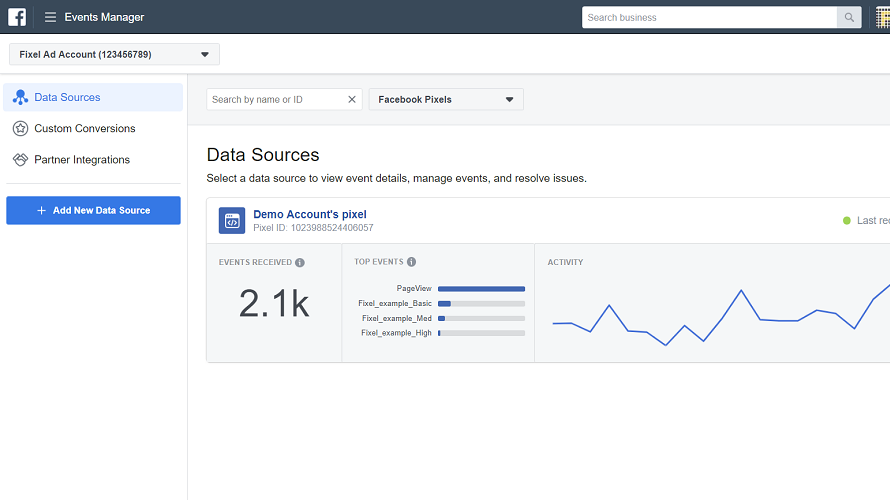Click the search magnifier button
Image resolution: width=890 pixels, height=500 pixels.
tap(849, 17)
